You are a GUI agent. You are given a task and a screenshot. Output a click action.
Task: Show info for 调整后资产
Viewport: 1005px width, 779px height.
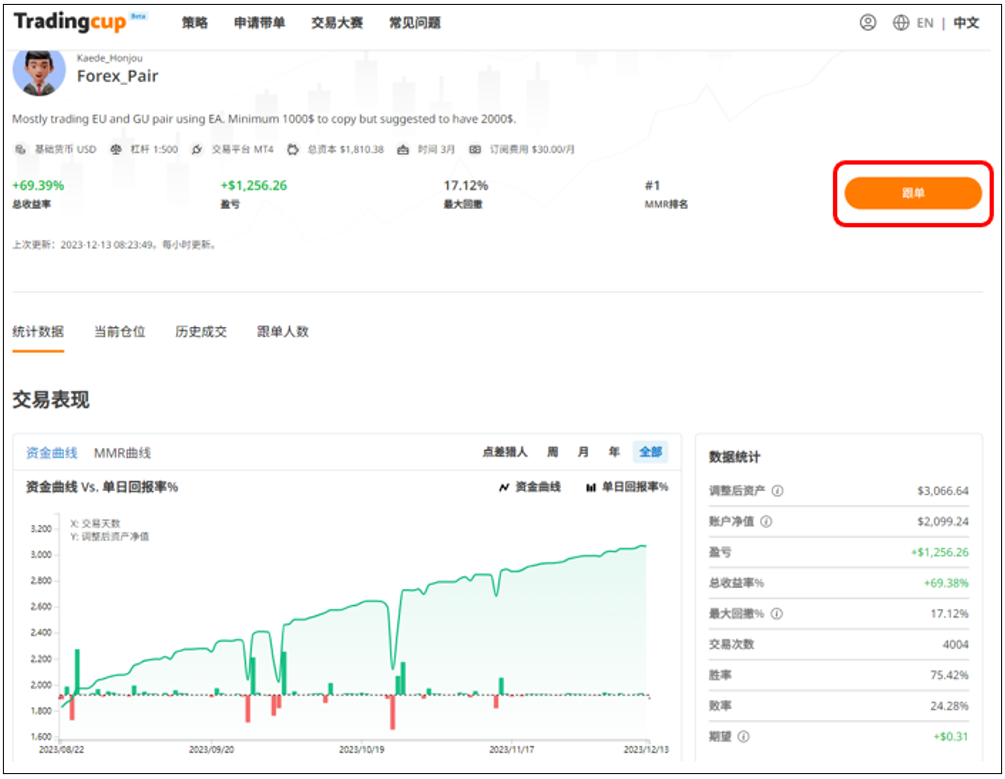(x=778, y=491)
